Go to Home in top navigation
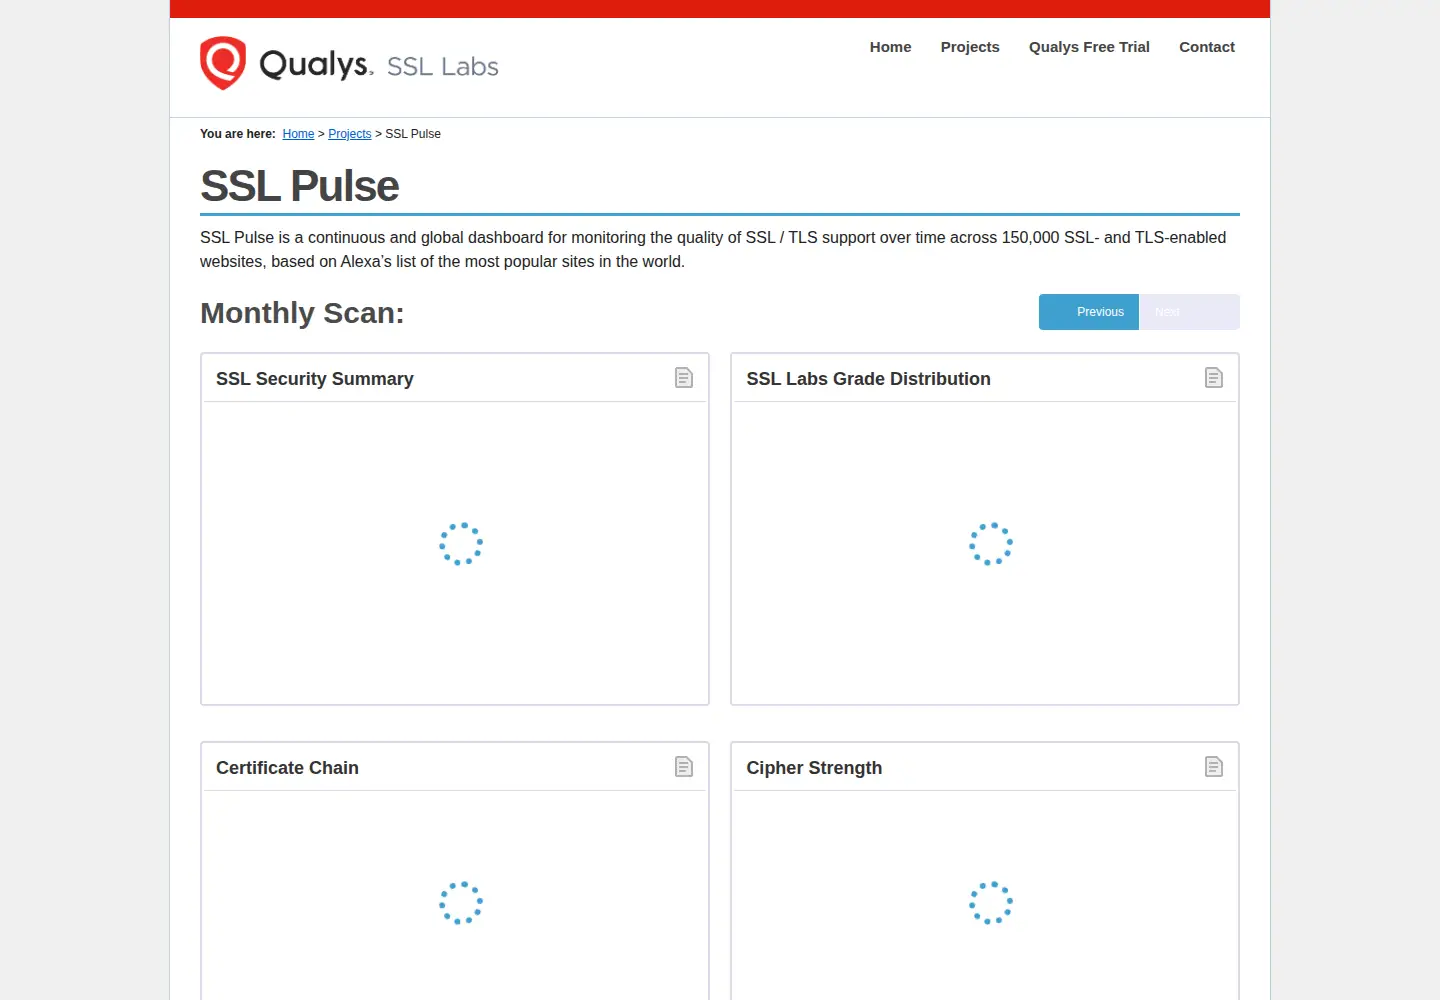Viewport: 1440px width, 1000px height. (x=890, y=47)
